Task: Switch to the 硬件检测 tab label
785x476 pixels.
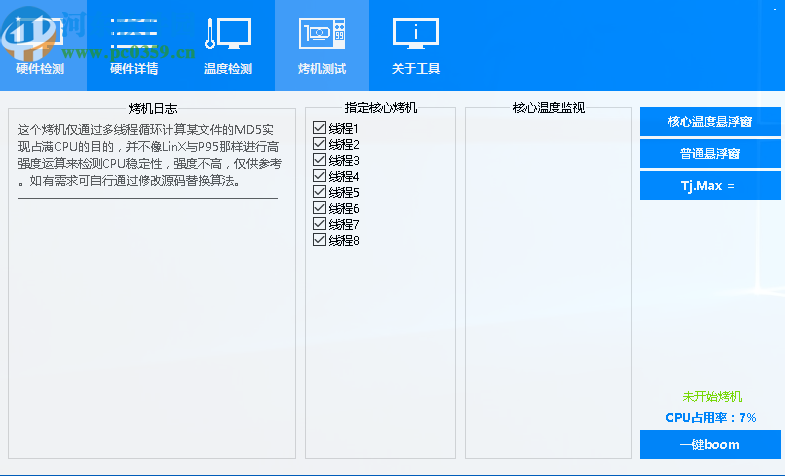Action: (40, 69)
